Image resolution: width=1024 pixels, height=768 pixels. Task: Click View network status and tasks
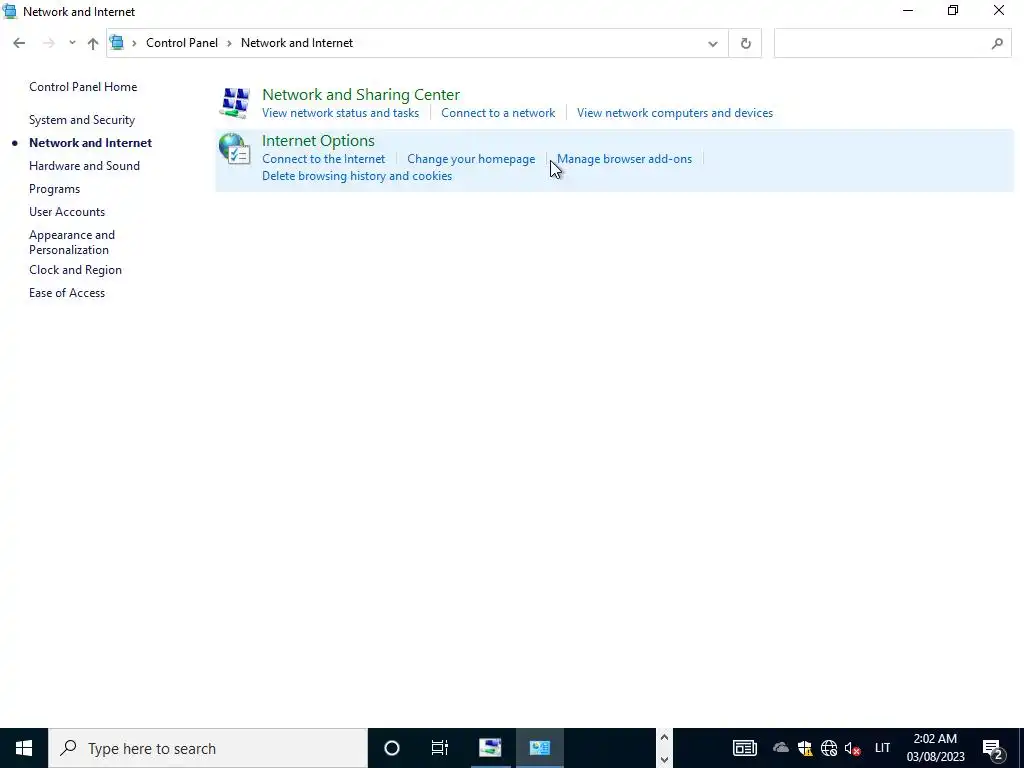point(340,113)
